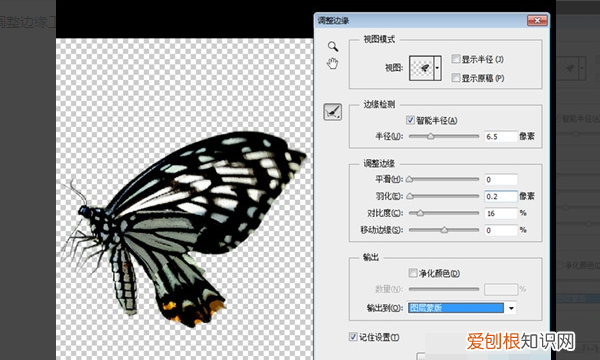The image size is (600, 360).
Task: Enable the 显示原稿 (P) checkbox
Action: tap(456, 78)
